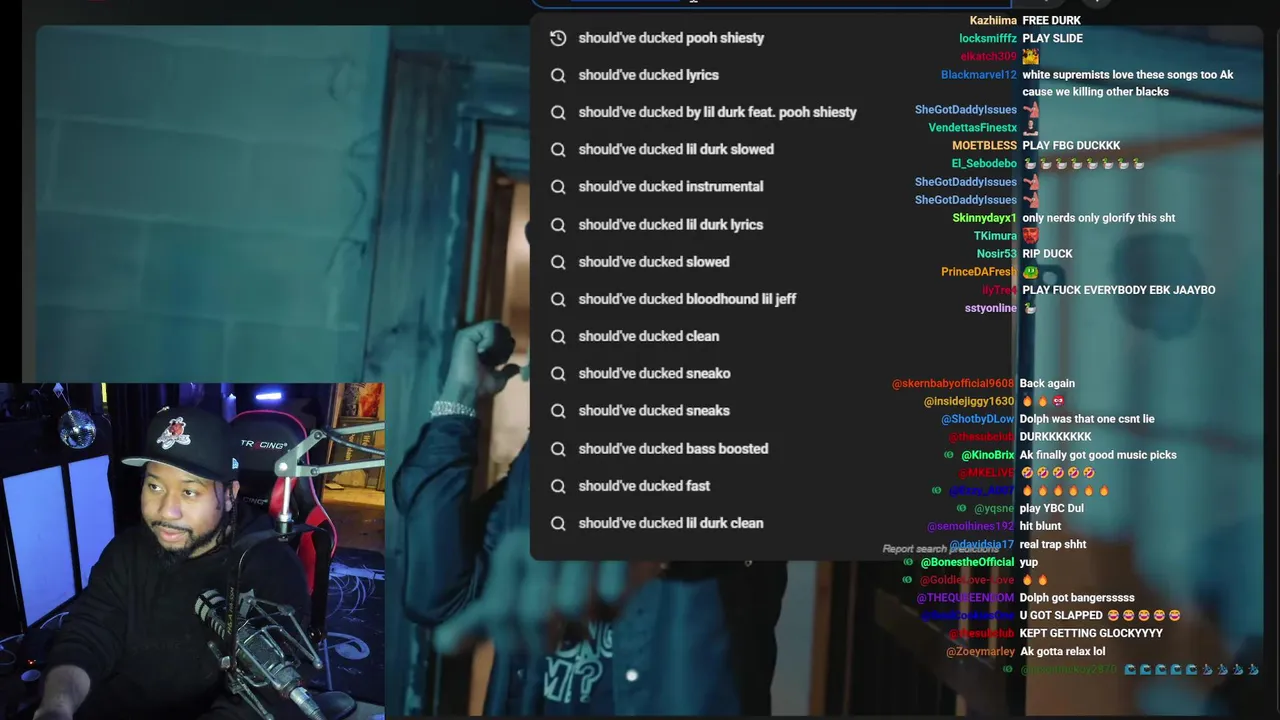Click magnifier icon beside "lil durk slowed"
The height and width of the screenshot is (720, 1280).
[558, 149]
